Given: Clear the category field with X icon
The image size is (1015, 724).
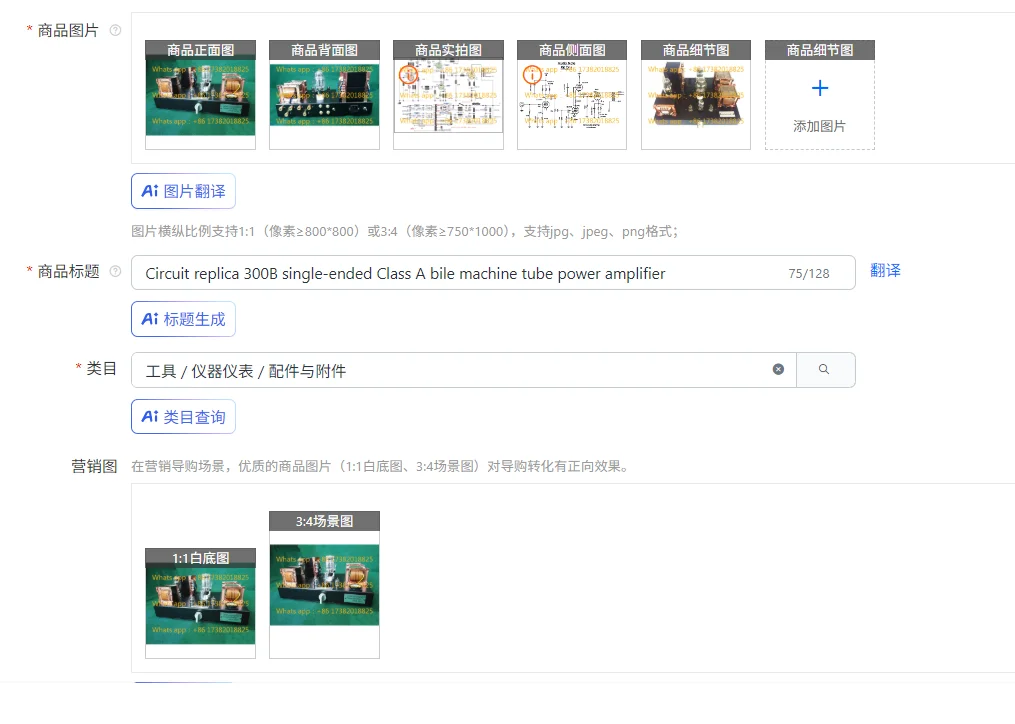Looking at the screenshot, I should pyautogui.click(x=778, y=370).
